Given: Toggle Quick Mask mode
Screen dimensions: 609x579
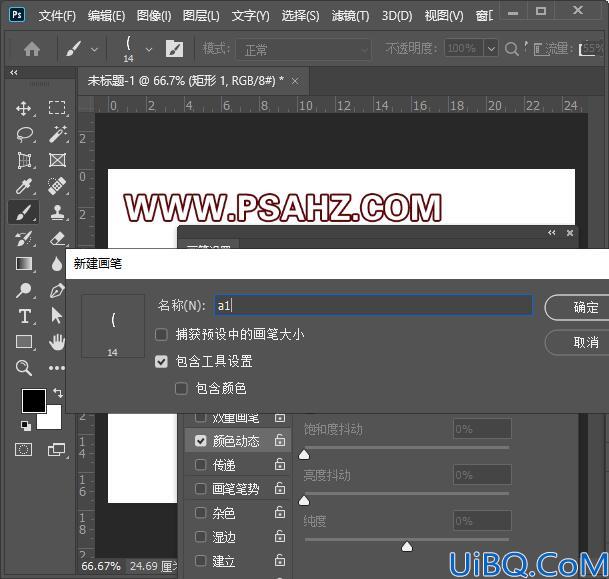Looking at the screenshot, I should 23,450.
